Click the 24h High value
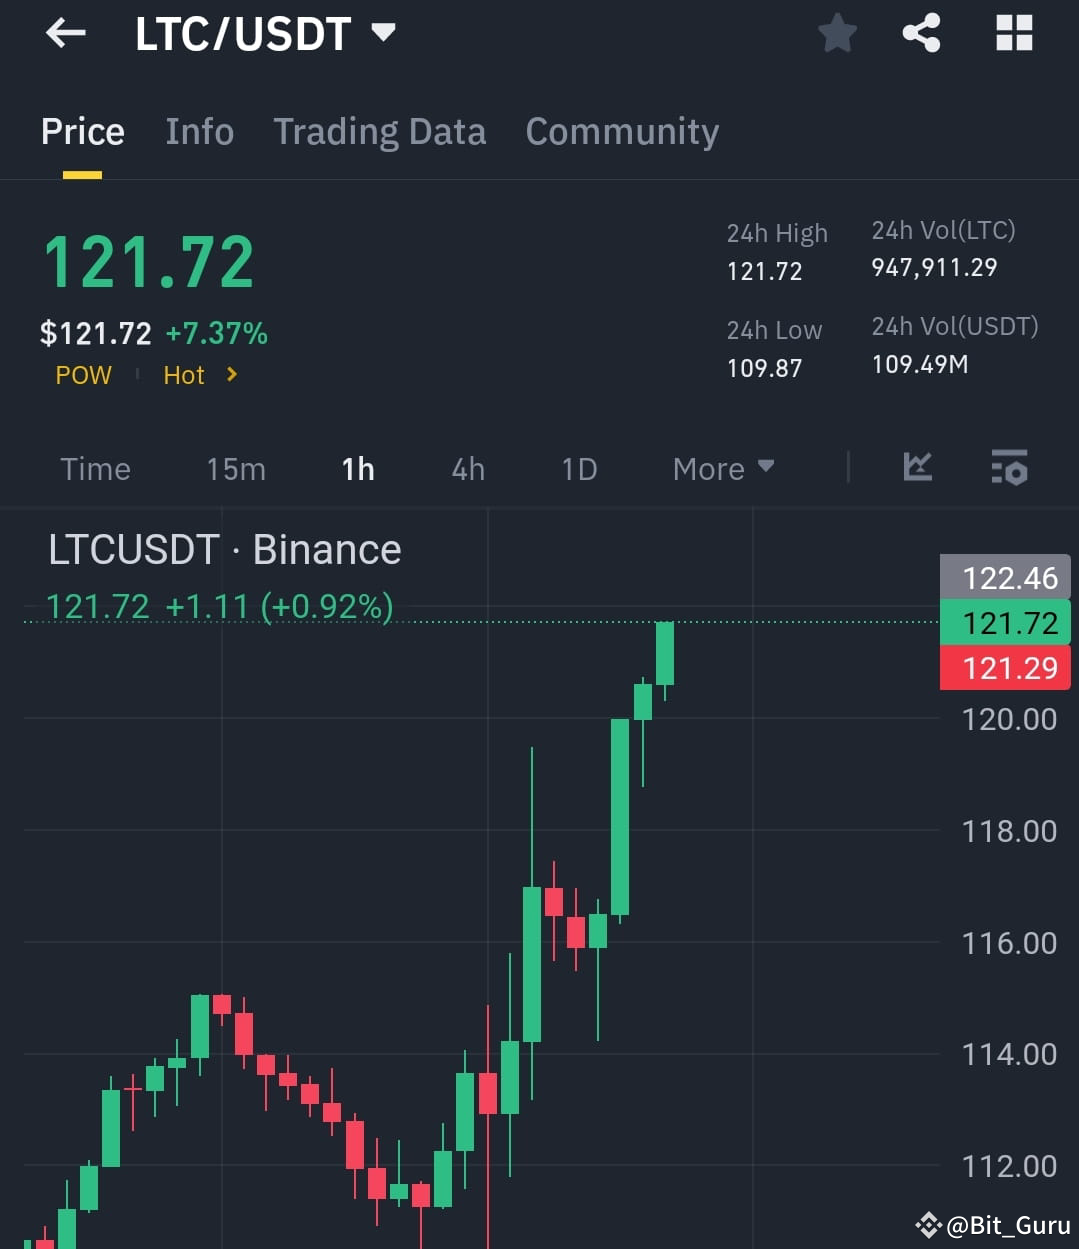Image resolution: width=1079 pixels, height=1249 pixels. (x=764, y=270)
